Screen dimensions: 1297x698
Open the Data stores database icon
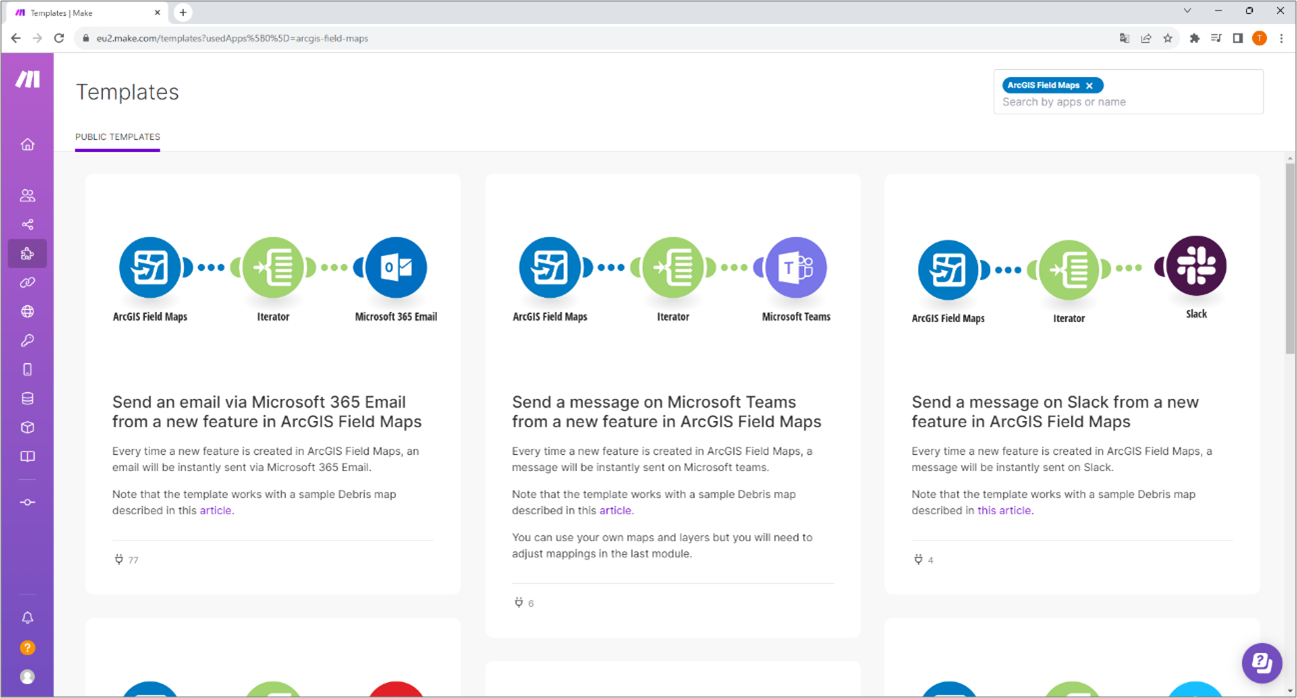pyautogui.click(x=27, y=398)
